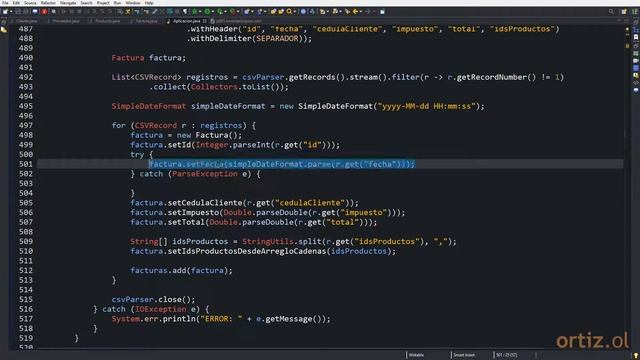
Task: Click the yellow Back navigation arrow
Action: (x=356, y=11)
